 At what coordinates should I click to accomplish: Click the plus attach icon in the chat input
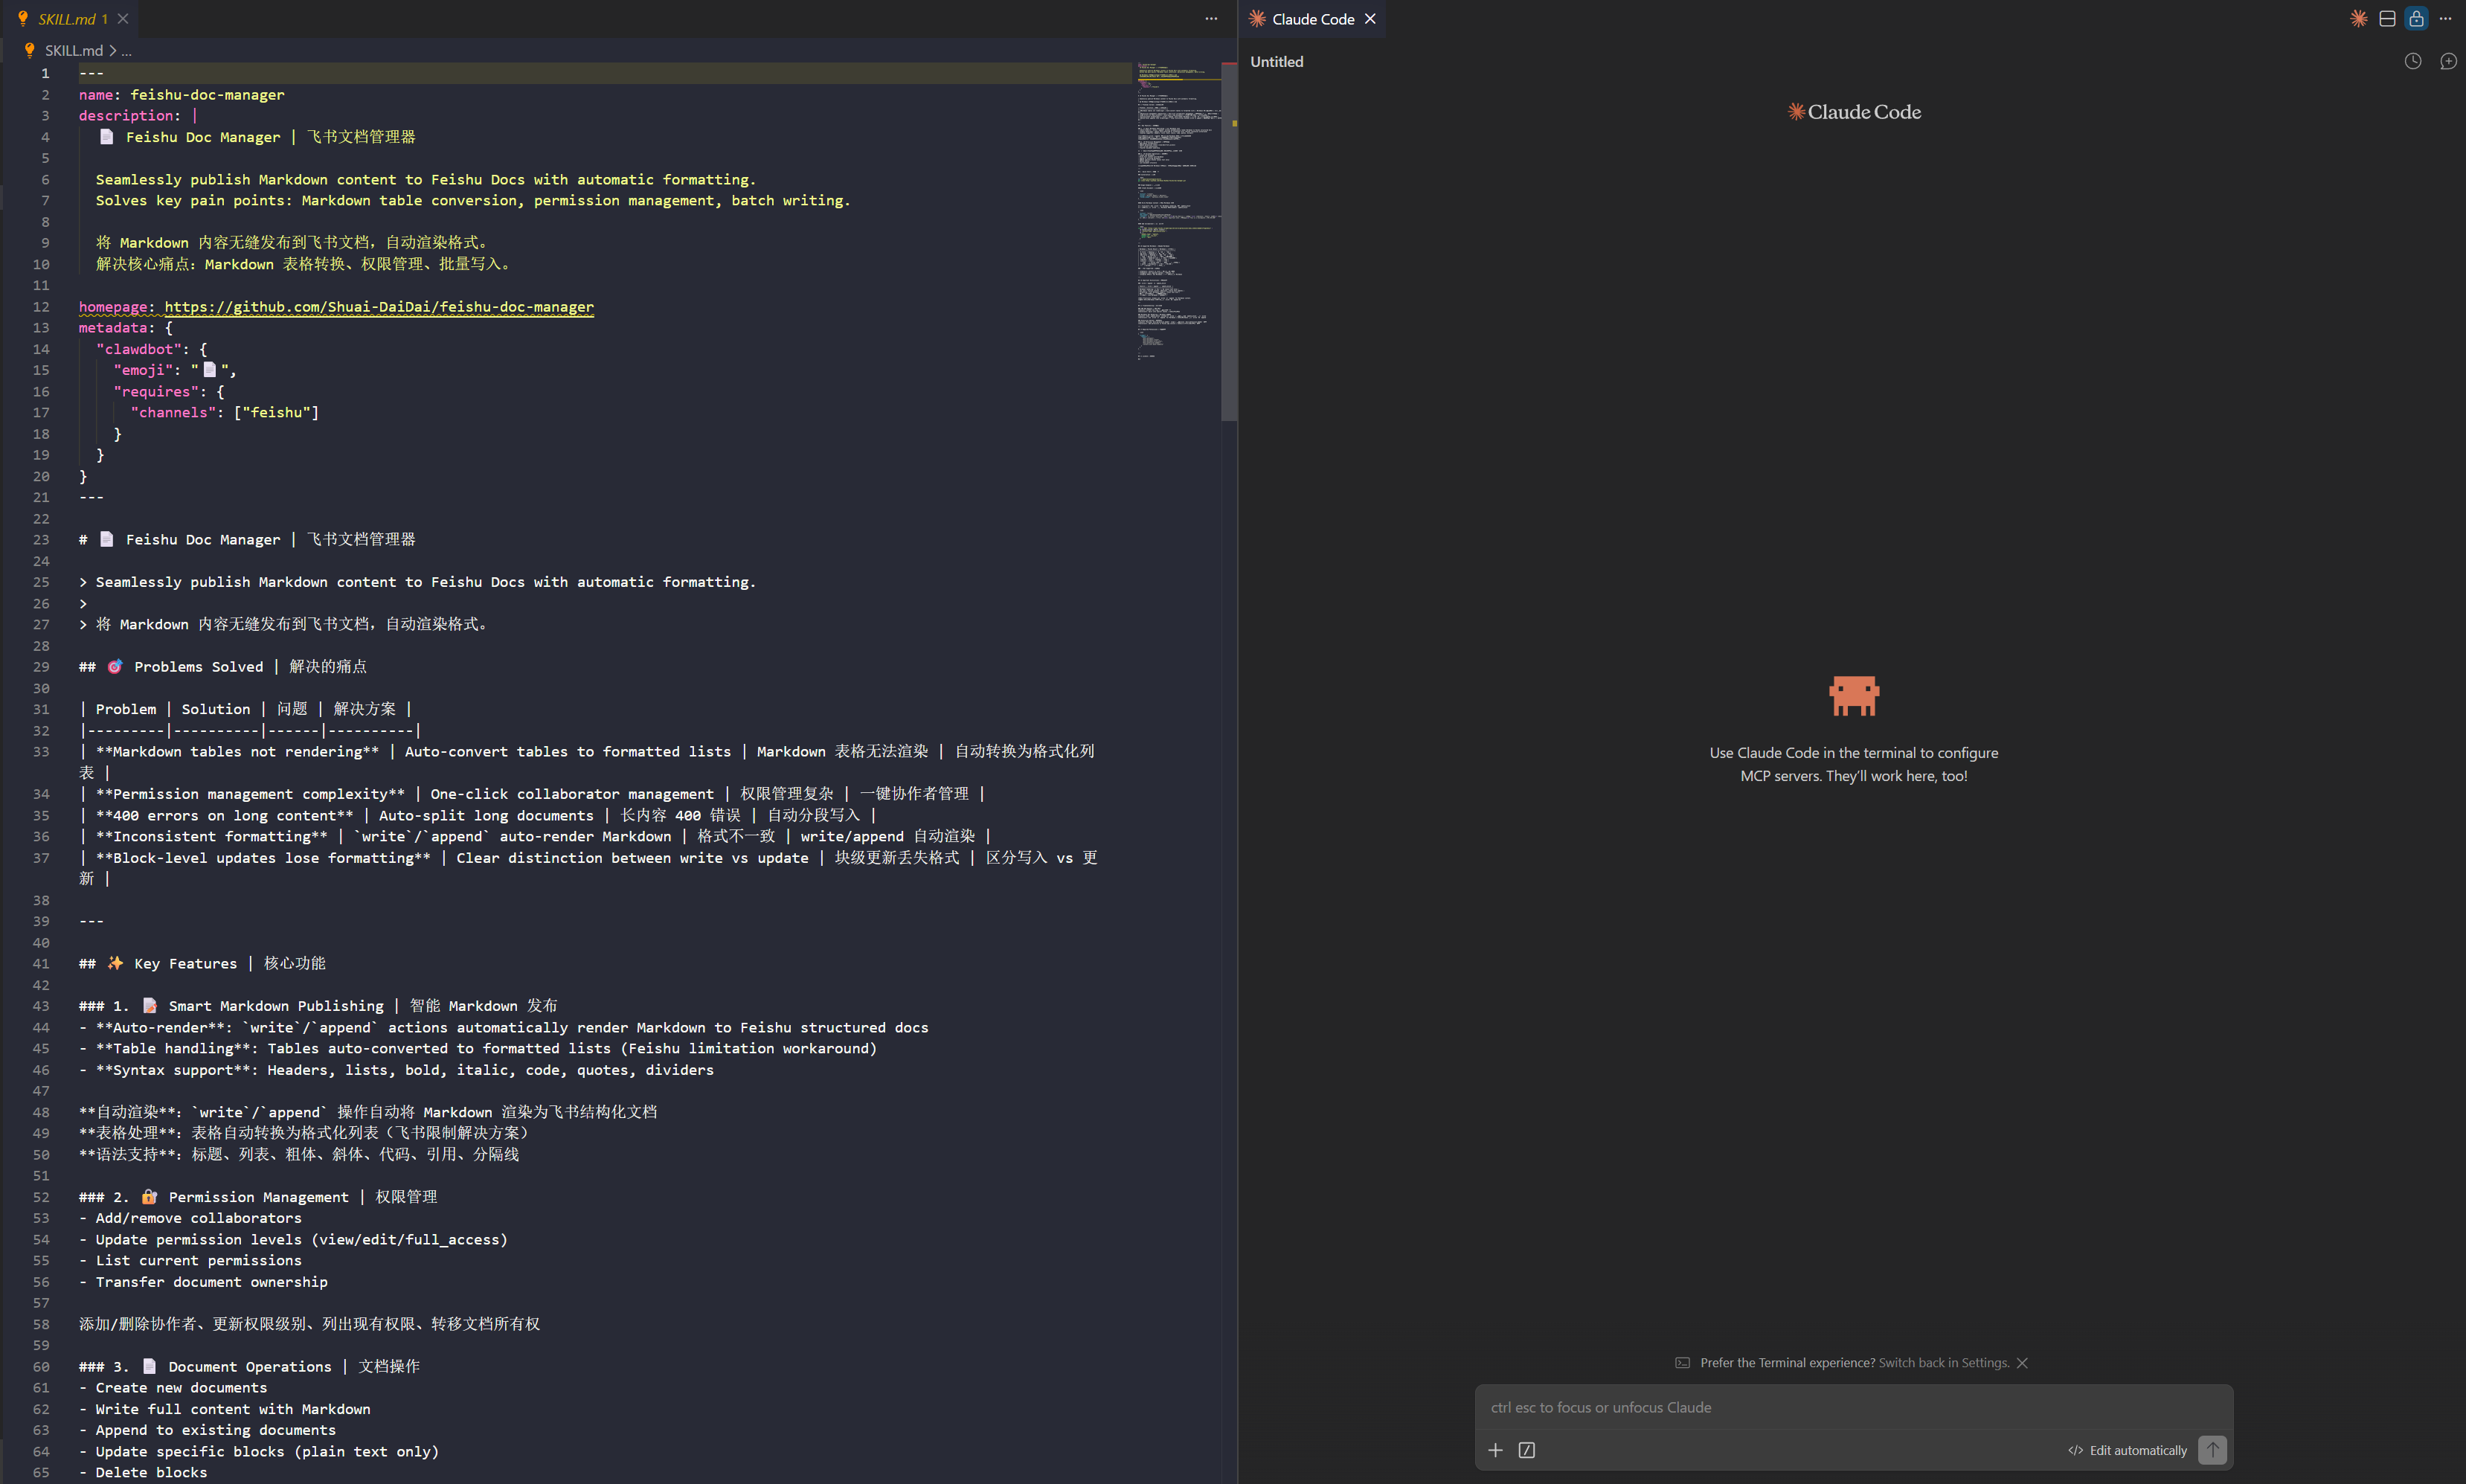point(1495,1450)
